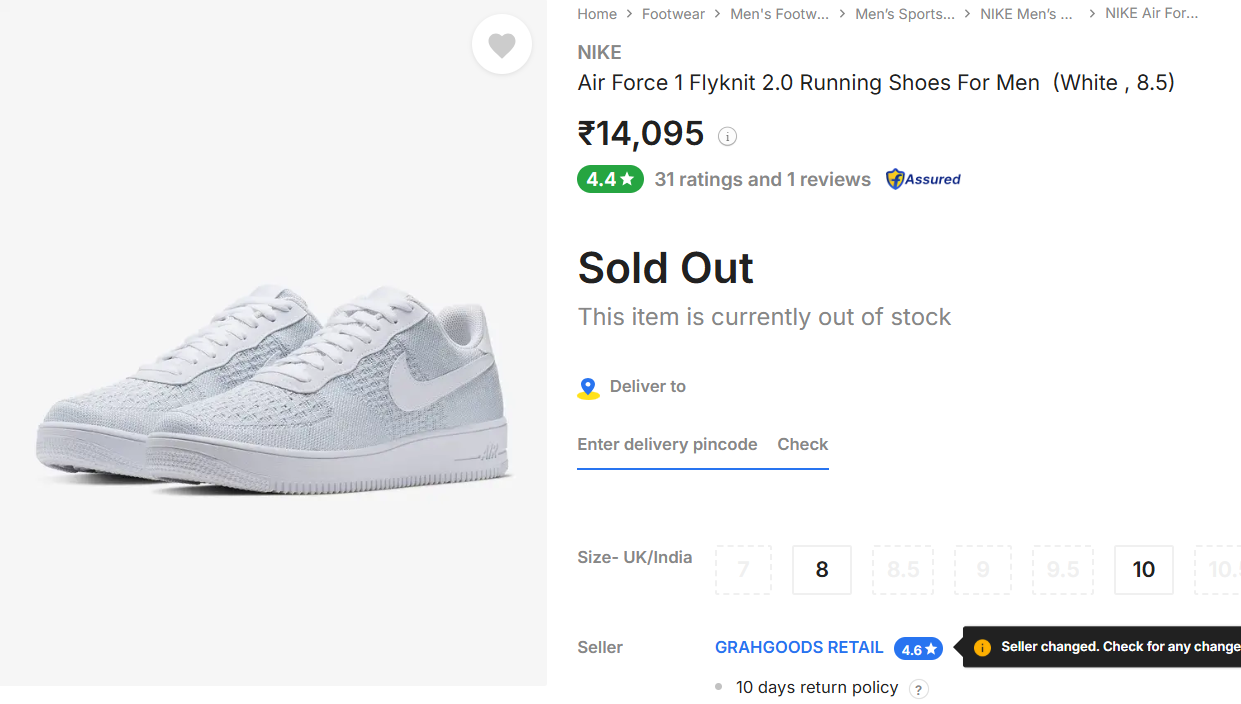Open GRAHGOODS RETAIL seller link
1241x704 pixels.
coord(799,647)
